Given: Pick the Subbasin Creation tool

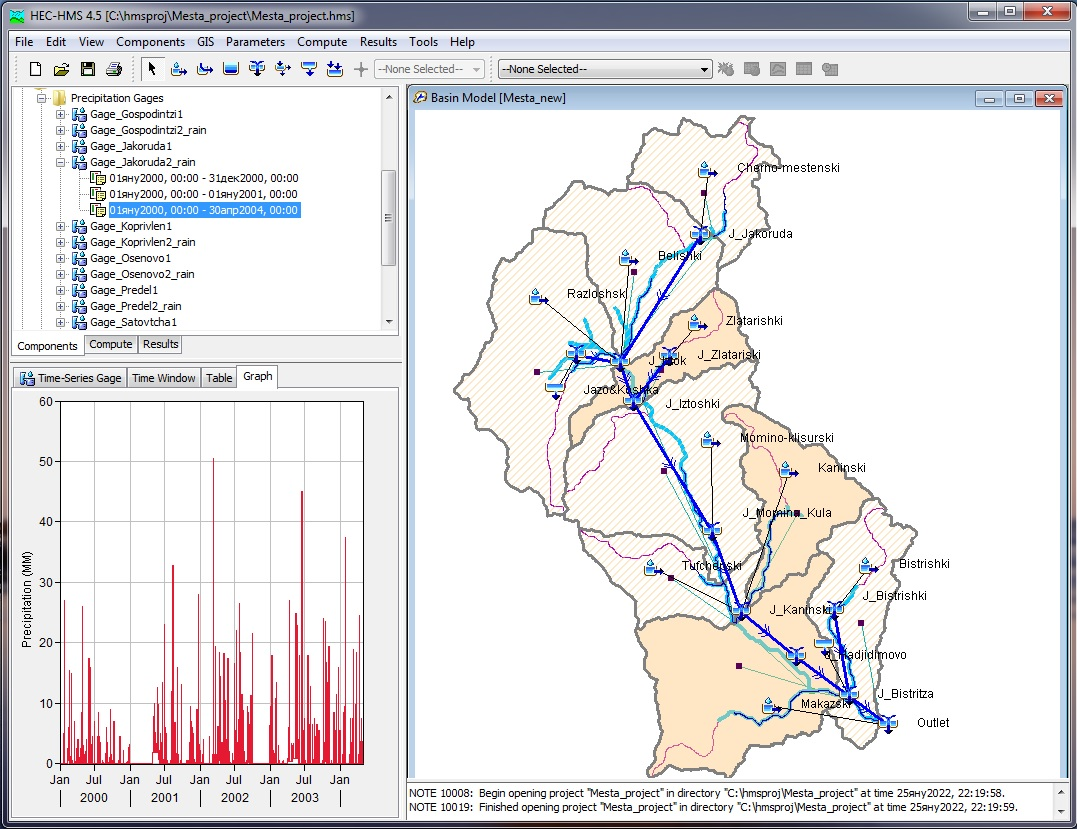Looking at the screenshot, I should [179, 69].
